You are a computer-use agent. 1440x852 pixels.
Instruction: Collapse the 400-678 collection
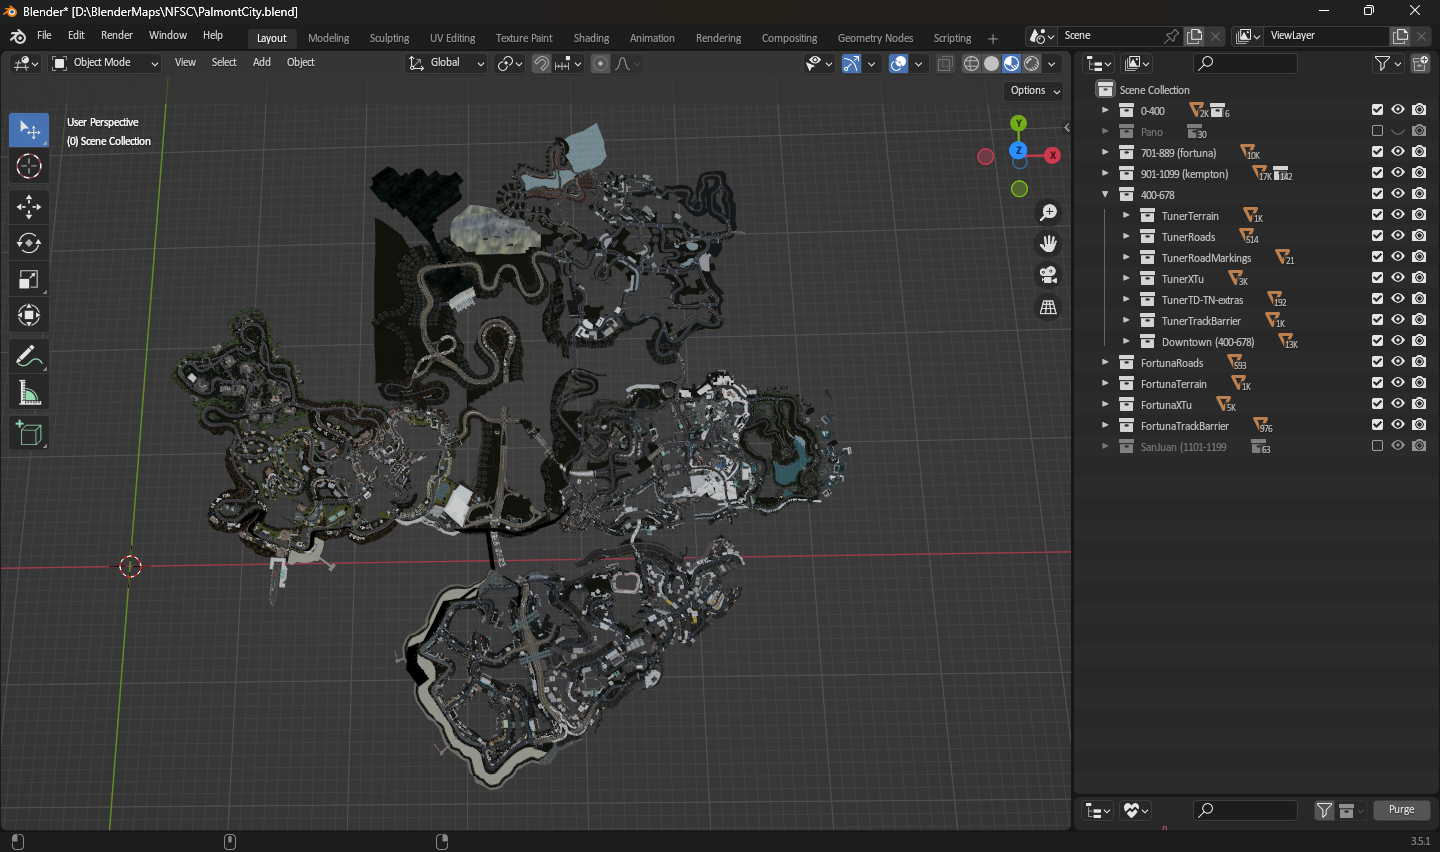pyautogui.click(x=1105, y=194)
